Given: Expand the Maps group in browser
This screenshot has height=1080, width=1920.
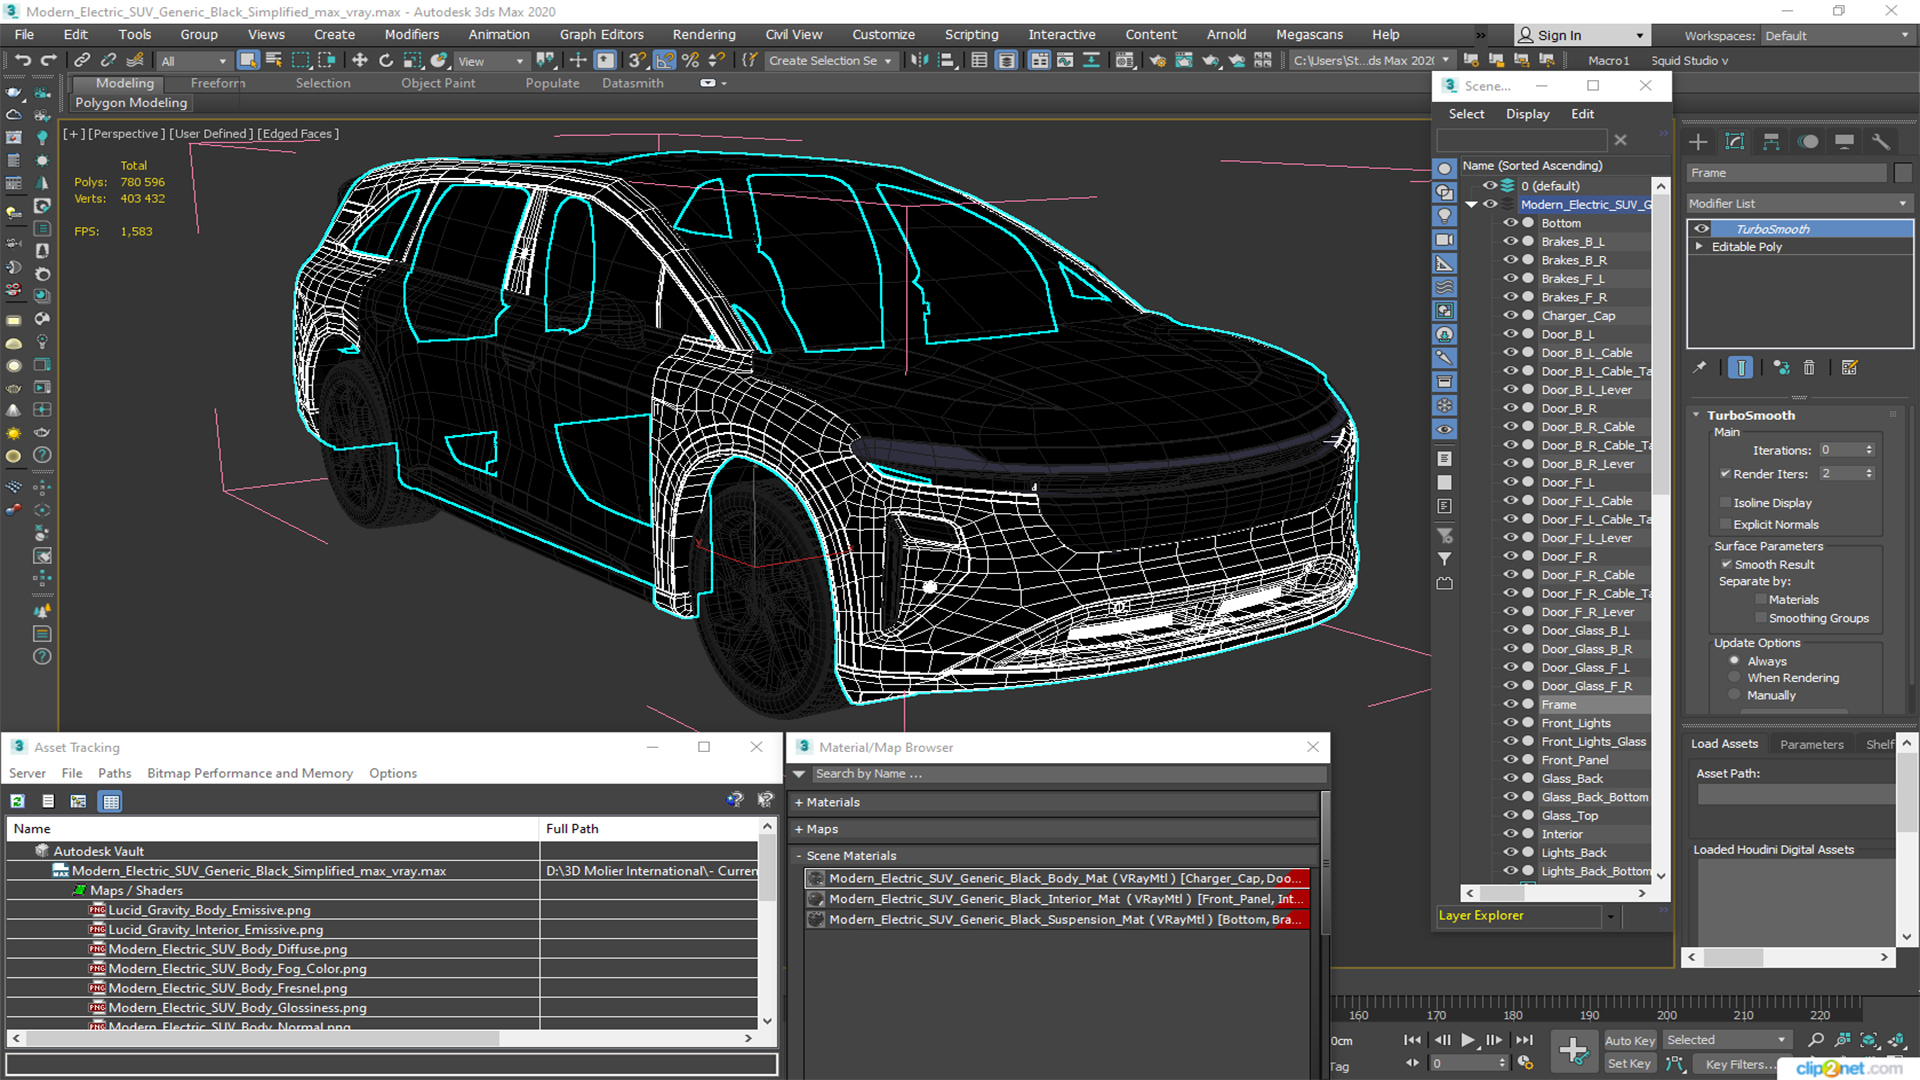Looking at the screenshot, I should 799,830.
